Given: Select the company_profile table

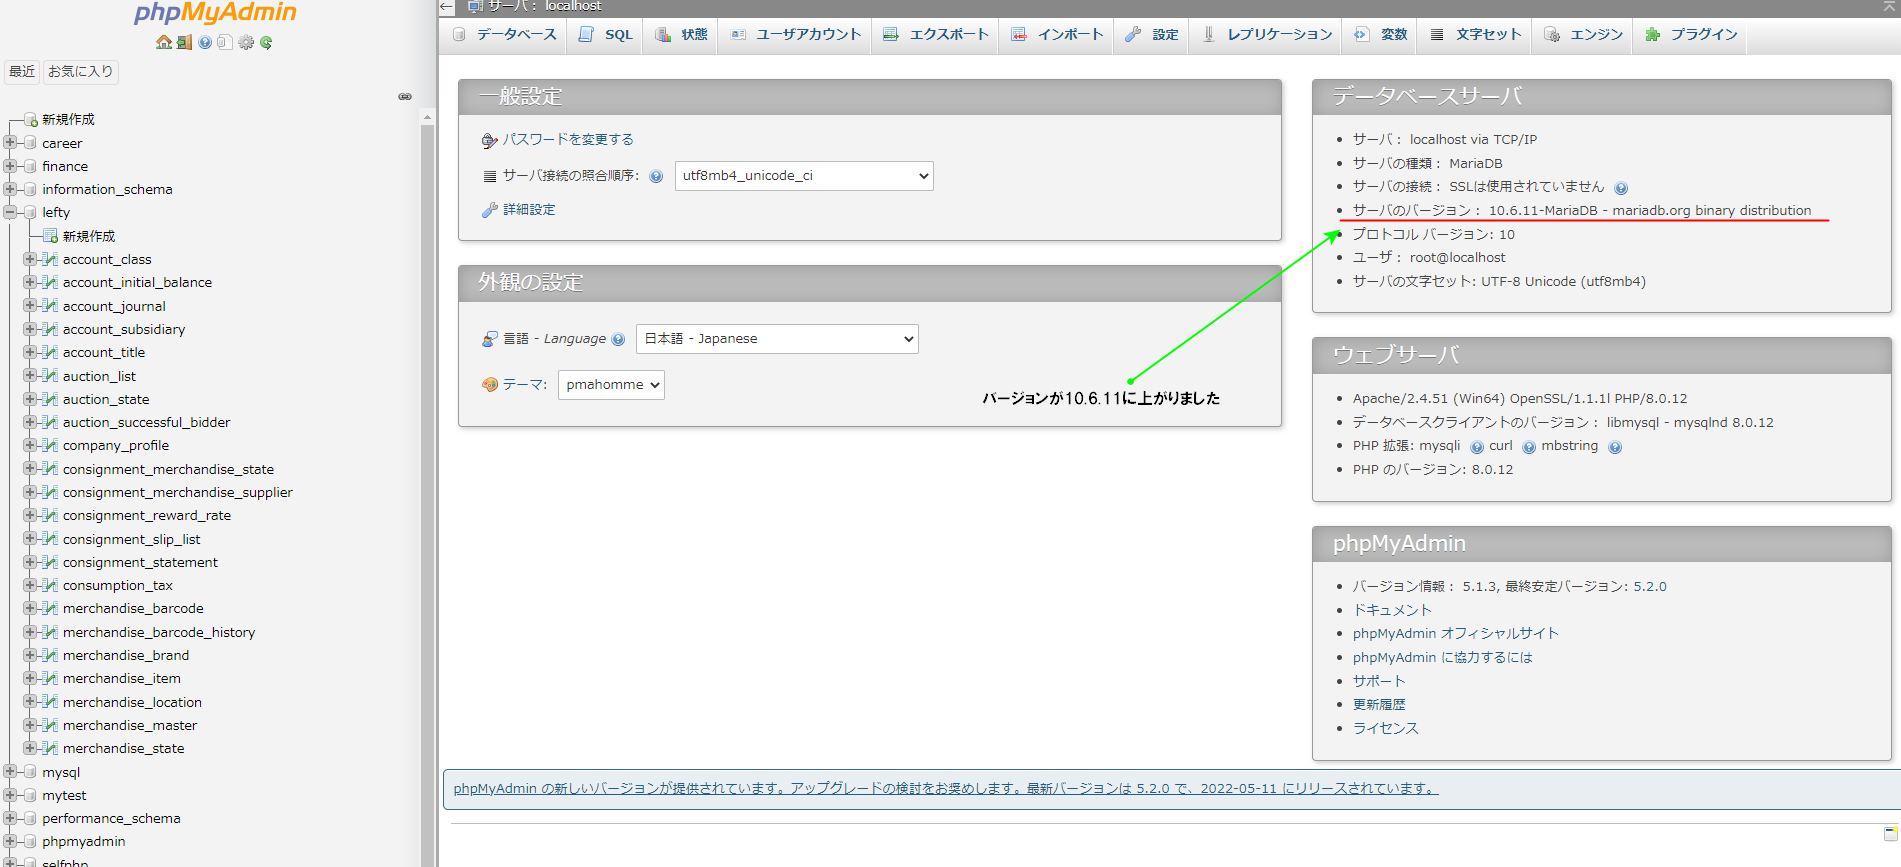Looking at the screenshot, I should (116, 446).
